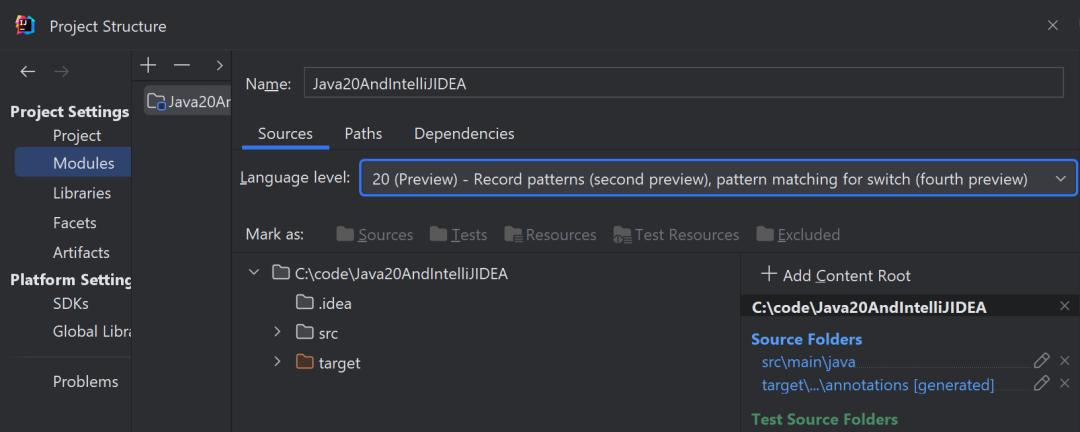1080x432 pixels.
Task: Unmark src\main\java source folder X
Action: [1064, 360]
